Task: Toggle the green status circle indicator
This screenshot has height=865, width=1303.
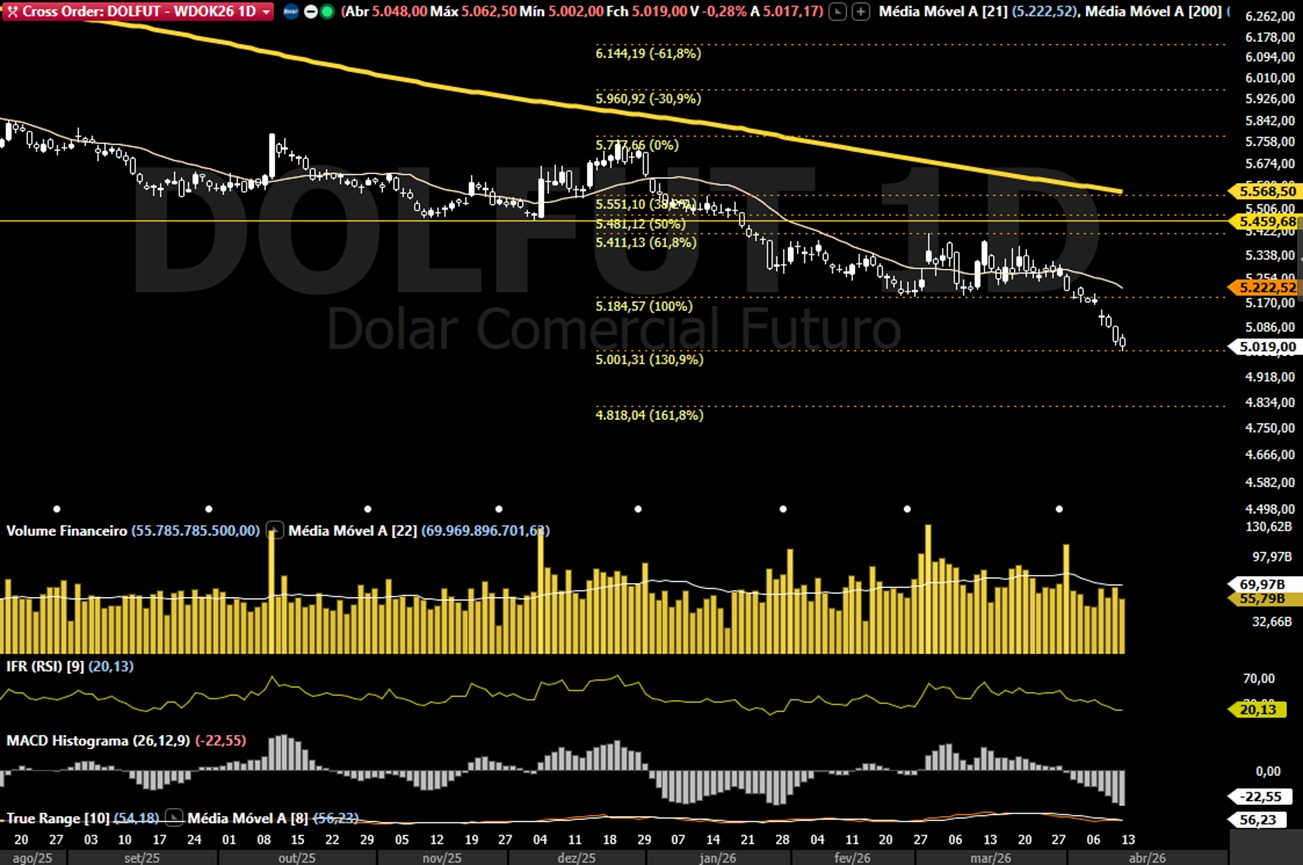Action: pyautogui.click(x=327, y=12)
